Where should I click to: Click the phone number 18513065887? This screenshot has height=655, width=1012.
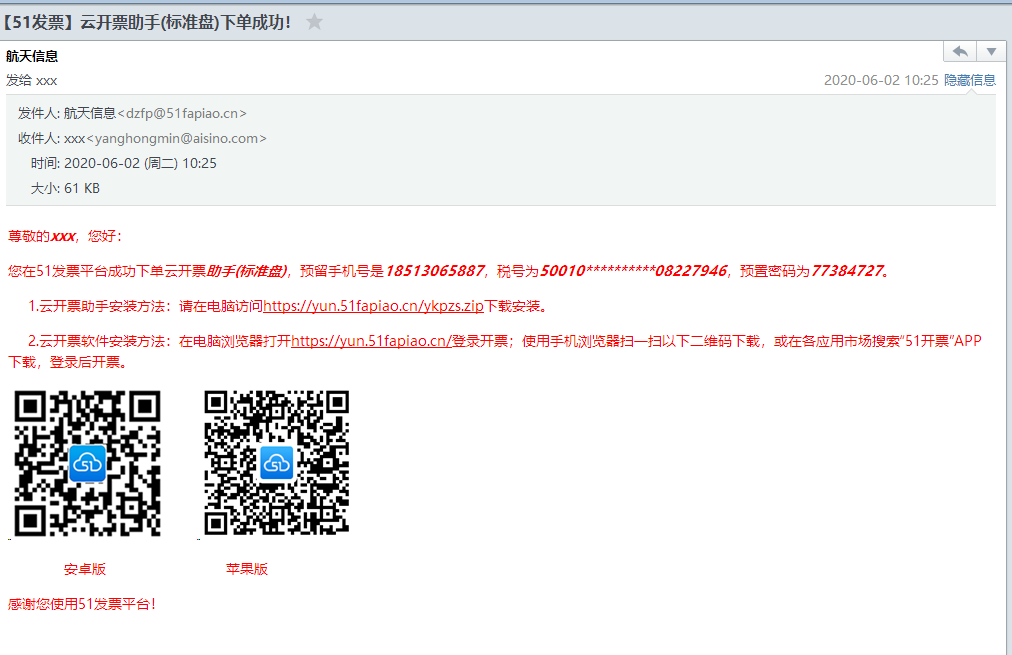tap(434, 271)
